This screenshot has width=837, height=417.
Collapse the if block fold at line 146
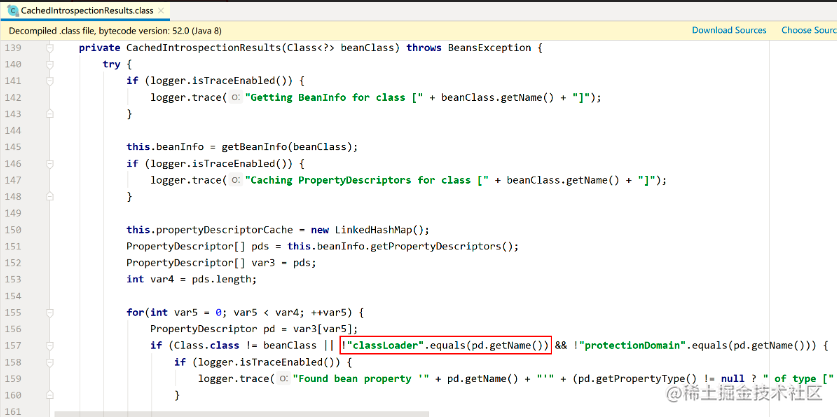(50, 164)
